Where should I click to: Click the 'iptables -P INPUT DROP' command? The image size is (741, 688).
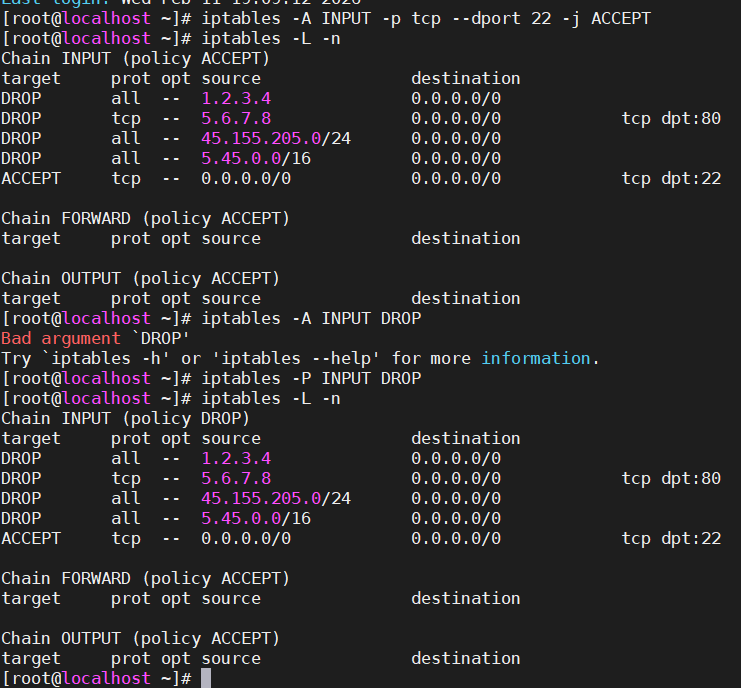pos(311,378)
